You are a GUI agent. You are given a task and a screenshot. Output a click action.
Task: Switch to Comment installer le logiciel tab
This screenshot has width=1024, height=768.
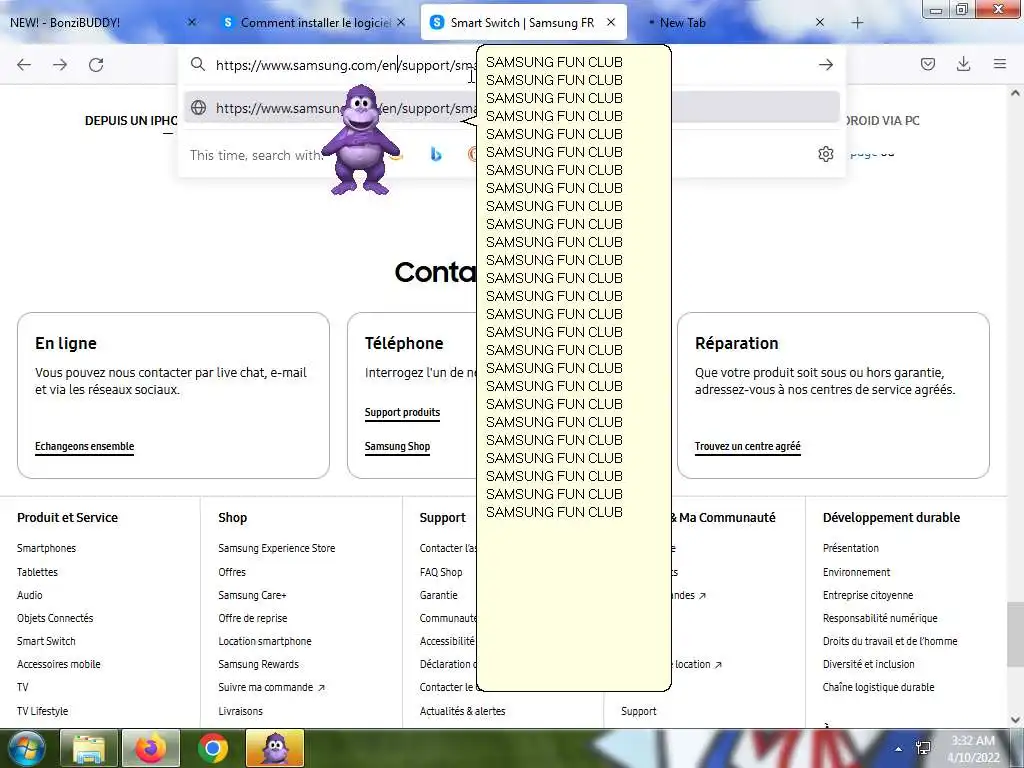315,22
